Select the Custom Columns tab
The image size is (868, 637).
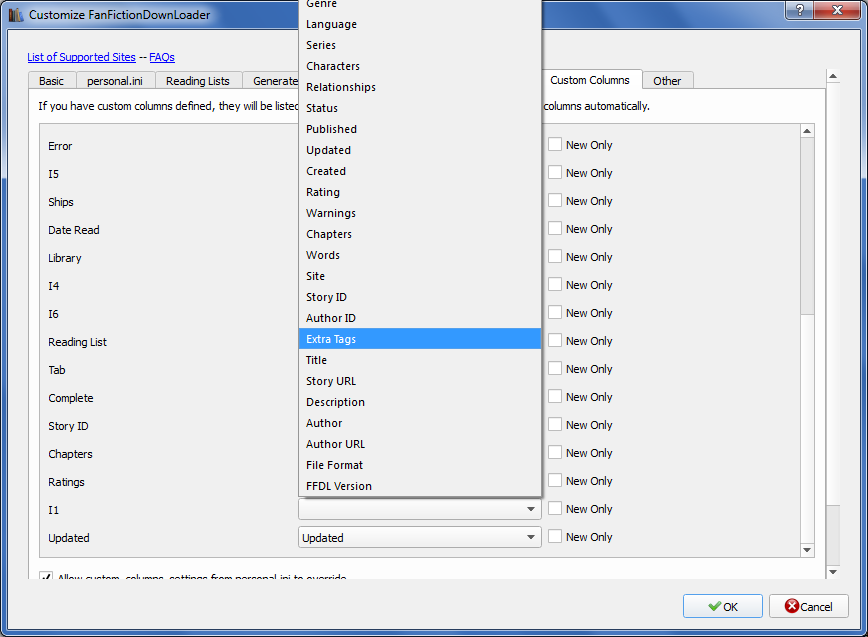tap(590, 80)
